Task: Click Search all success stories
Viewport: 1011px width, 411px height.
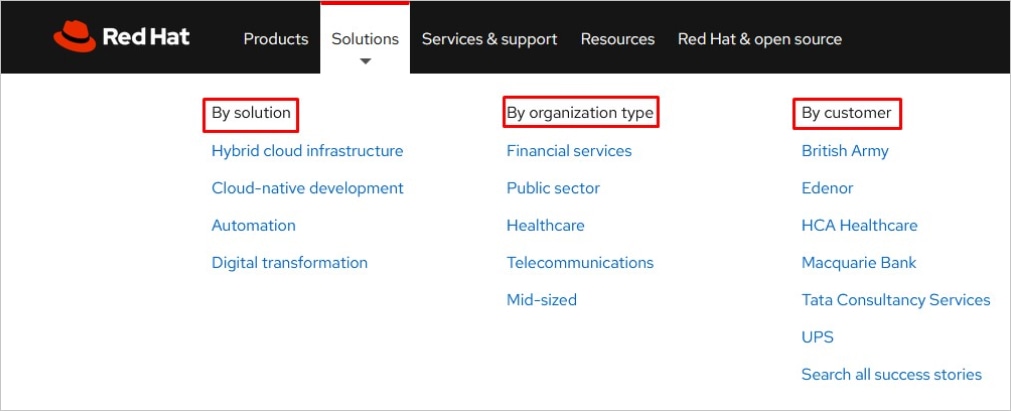Action: [891, 375]
